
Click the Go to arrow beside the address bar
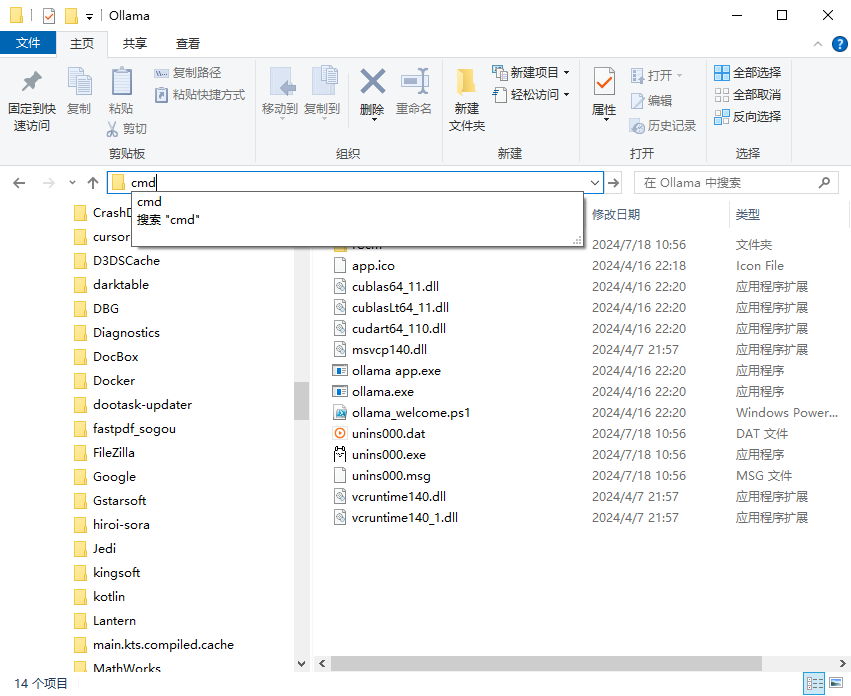coord(613,183)
